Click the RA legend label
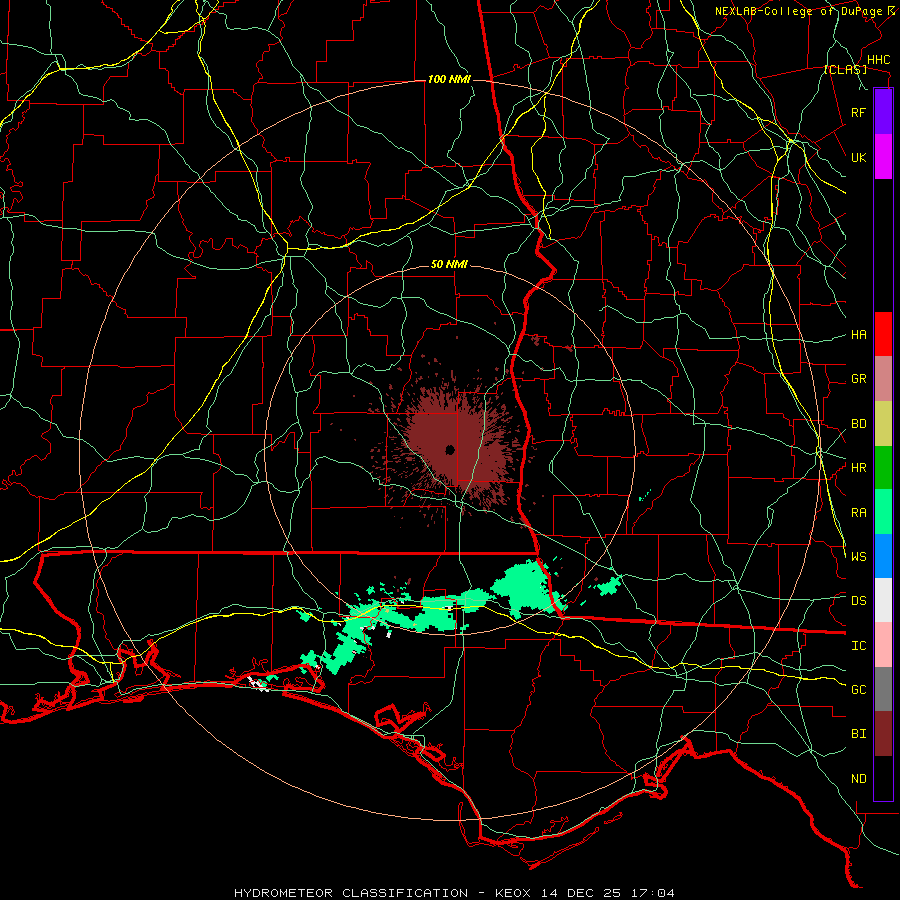900x900 pixels. pyautogui.click(x=858, y=513)
